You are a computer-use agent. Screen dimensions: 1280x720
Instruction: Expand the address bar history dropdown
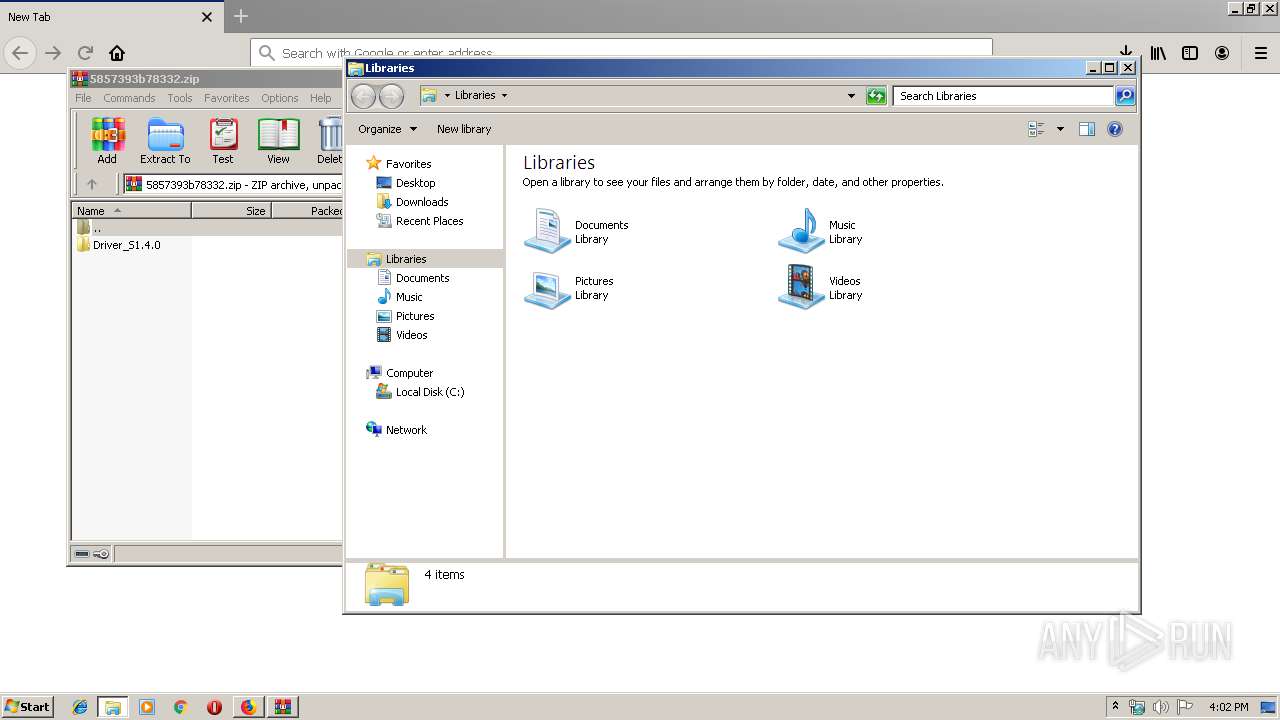click(851, 96)
